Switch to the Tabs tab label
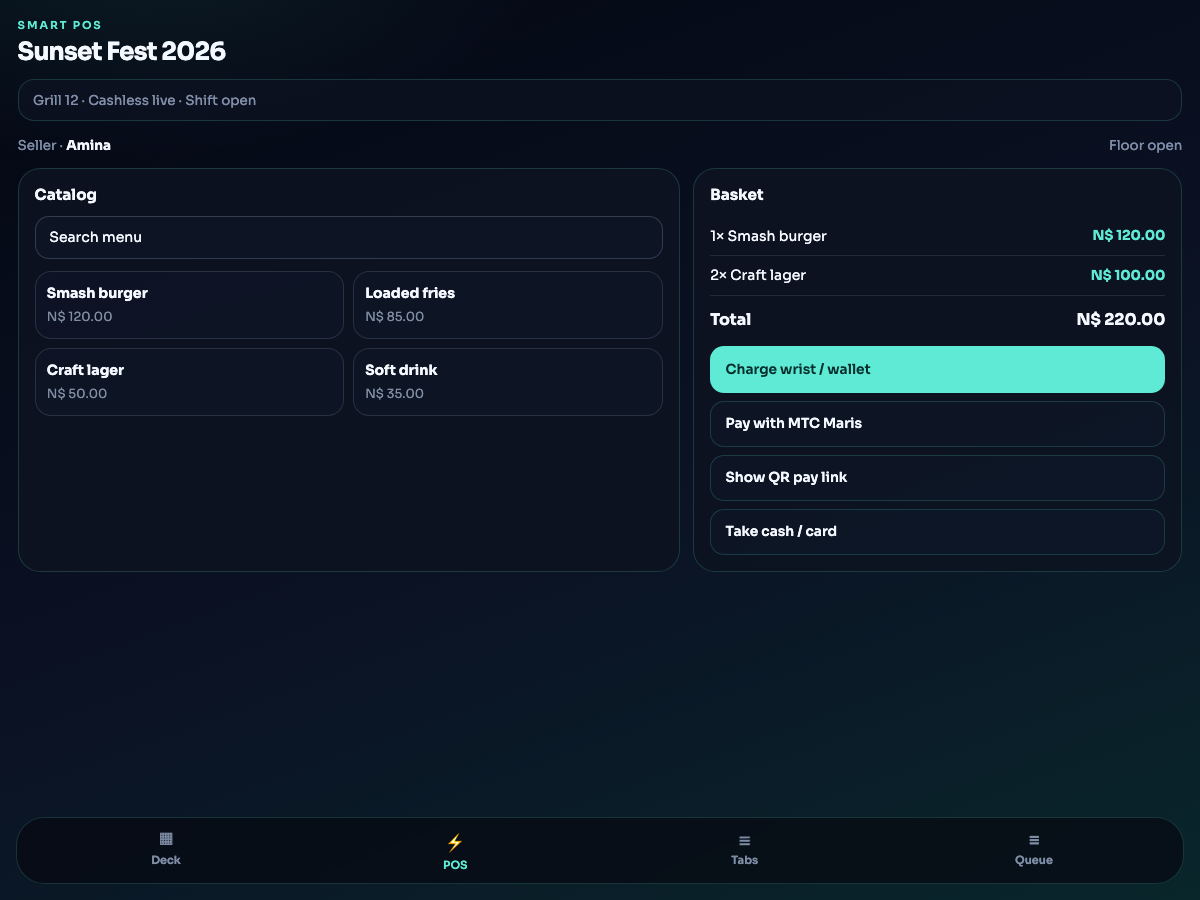The image size is (1200, 900). [744, 860]
